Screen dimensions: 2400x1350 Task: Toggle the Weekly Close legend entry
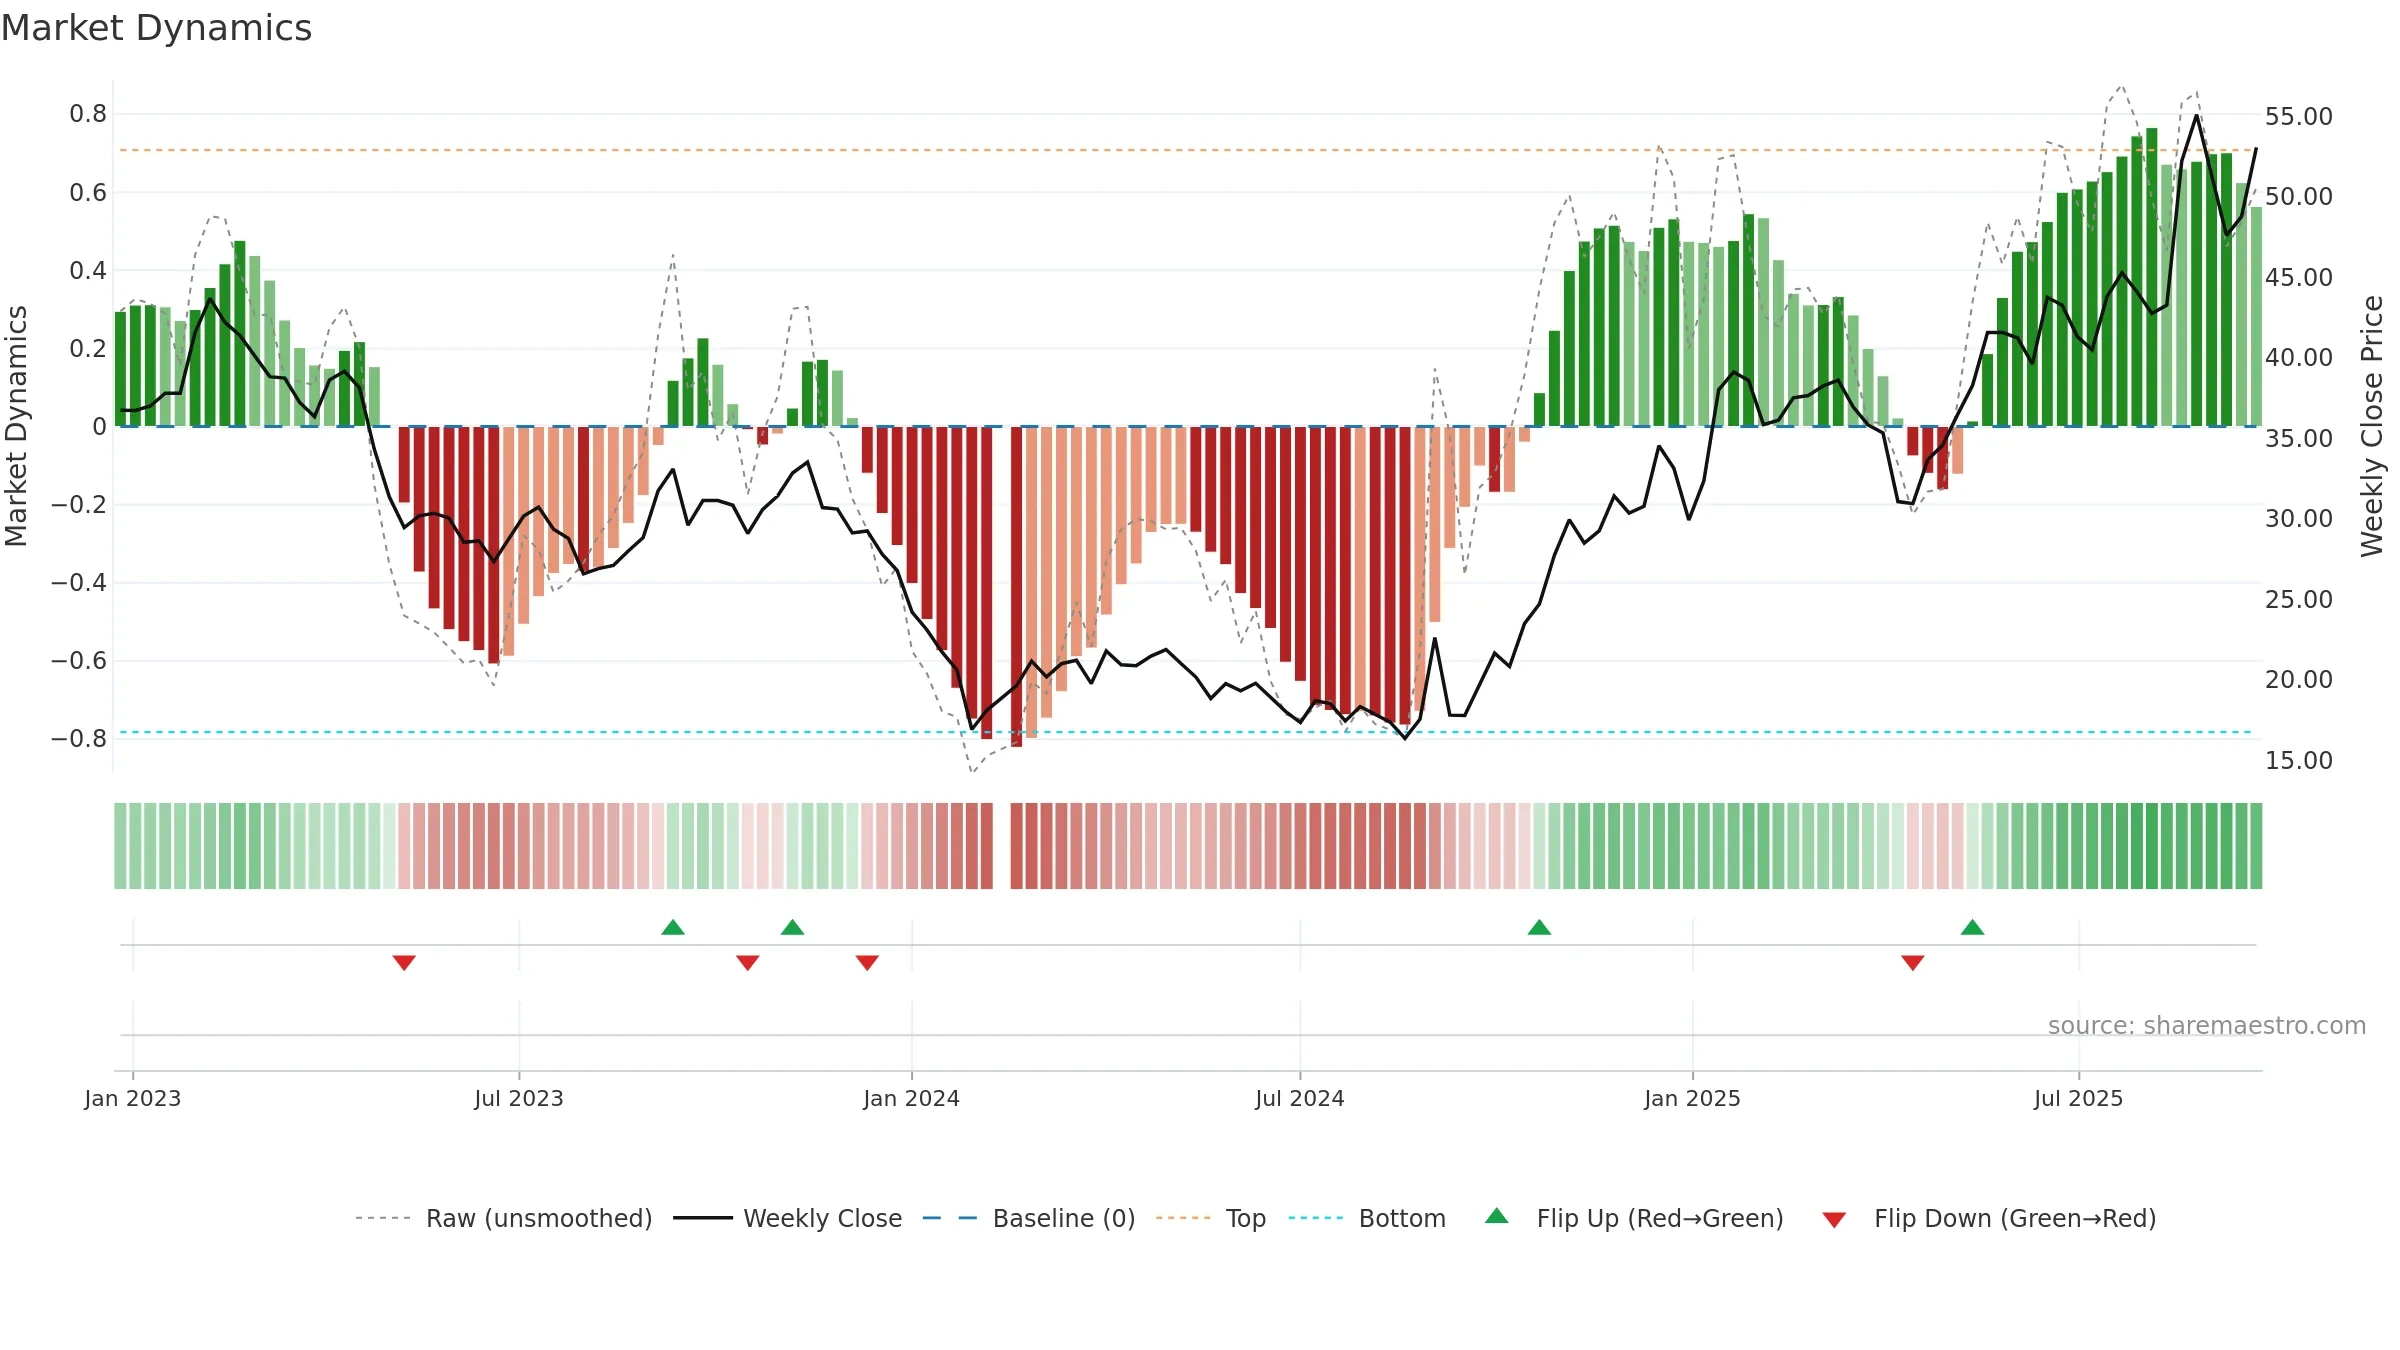(787, 1218)
